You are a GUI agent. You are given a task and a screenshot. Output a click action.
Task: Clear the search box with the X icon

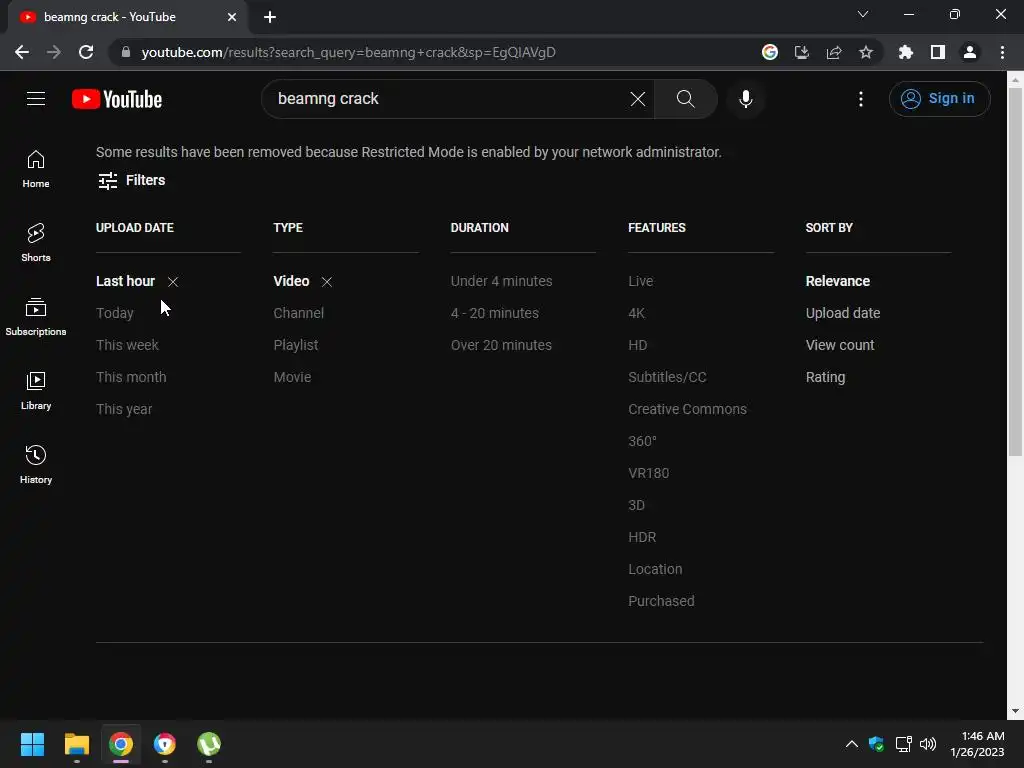[637, 99]
